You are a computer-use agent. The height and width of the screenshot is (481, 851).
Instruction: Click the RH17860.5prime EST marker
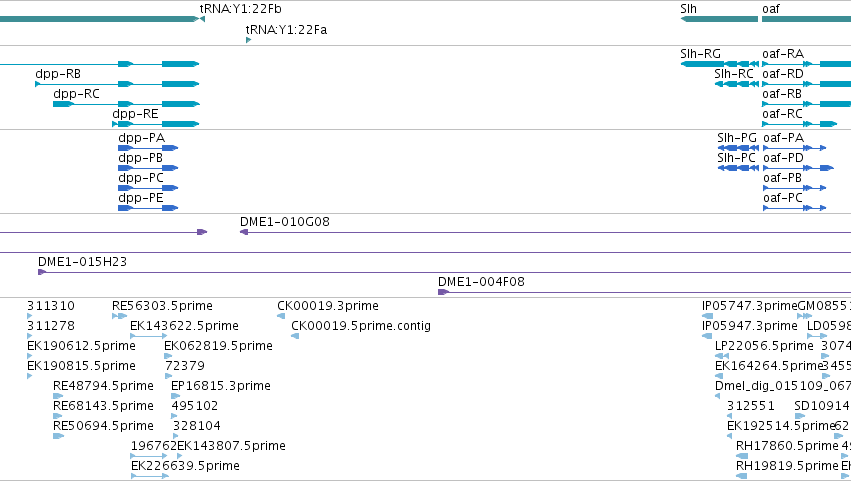point(741,456)
